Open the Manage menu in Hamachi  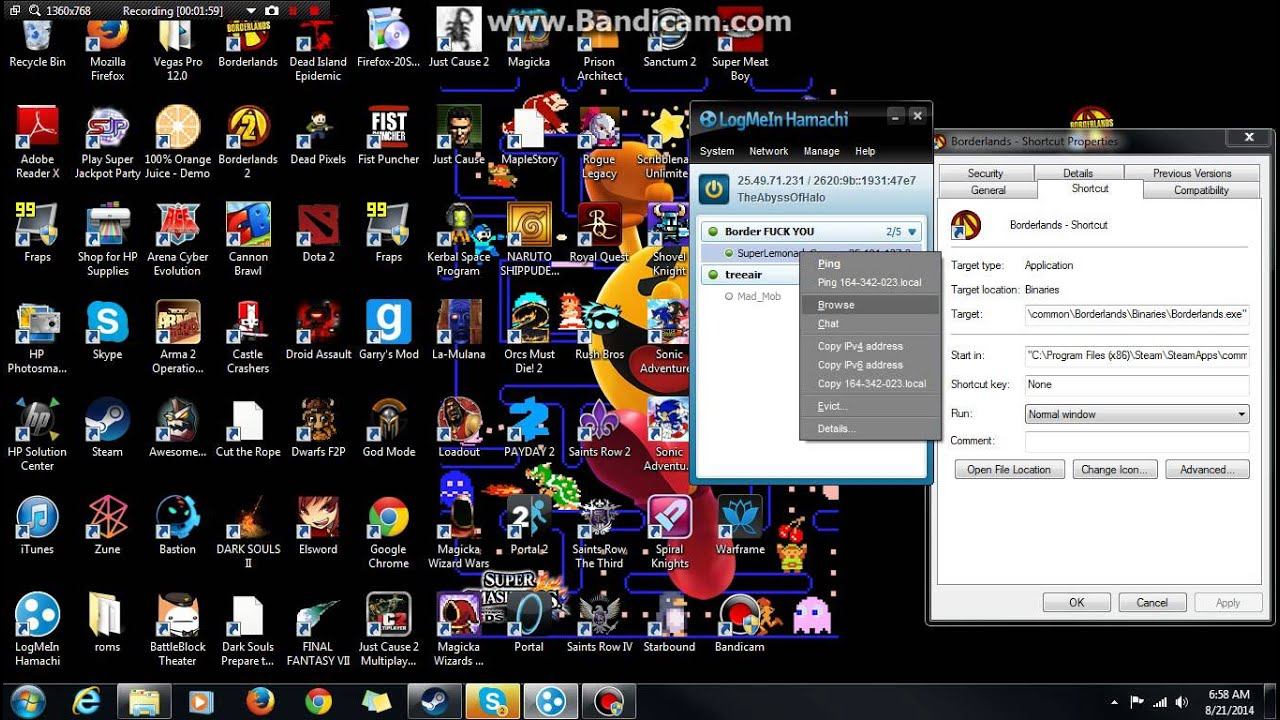tap(821, 151)
